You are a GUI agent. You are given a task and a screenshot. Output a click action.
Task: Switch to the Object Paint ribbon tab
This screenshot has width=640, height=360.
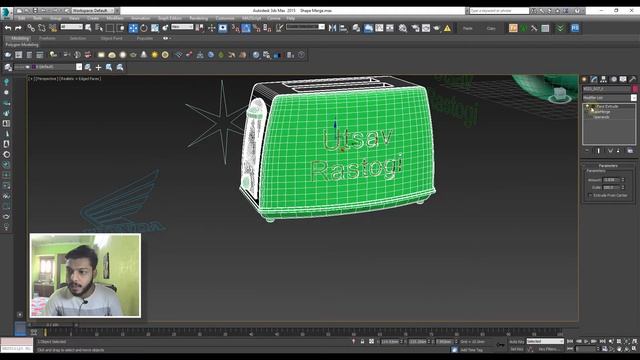[x=111, y=38]
